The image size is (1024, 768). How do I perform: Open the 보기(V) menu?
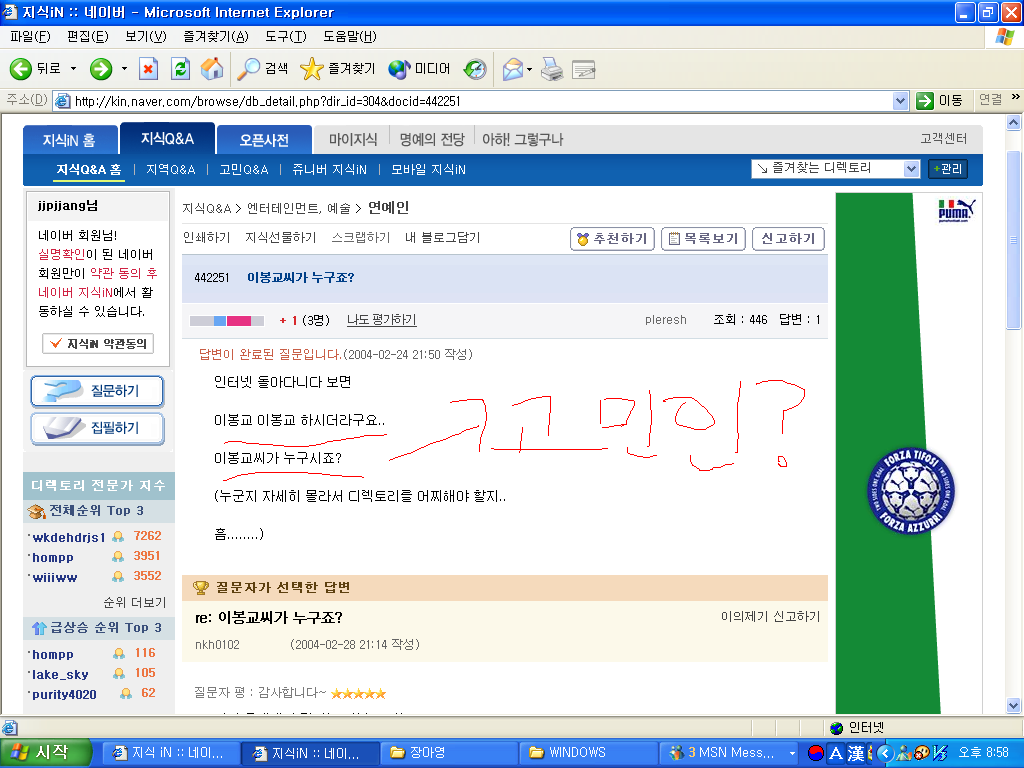pos(146,37)
